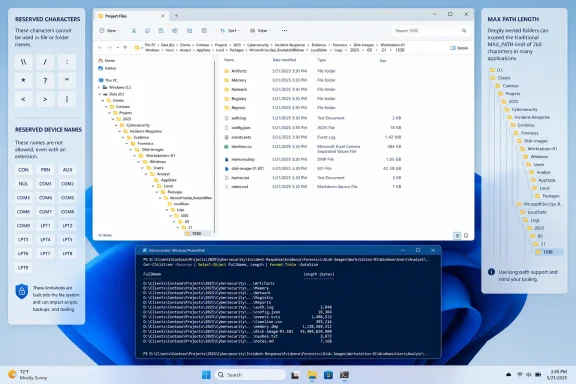
Task: Open File Explorer from the taskbar
Action: point(312,375)
